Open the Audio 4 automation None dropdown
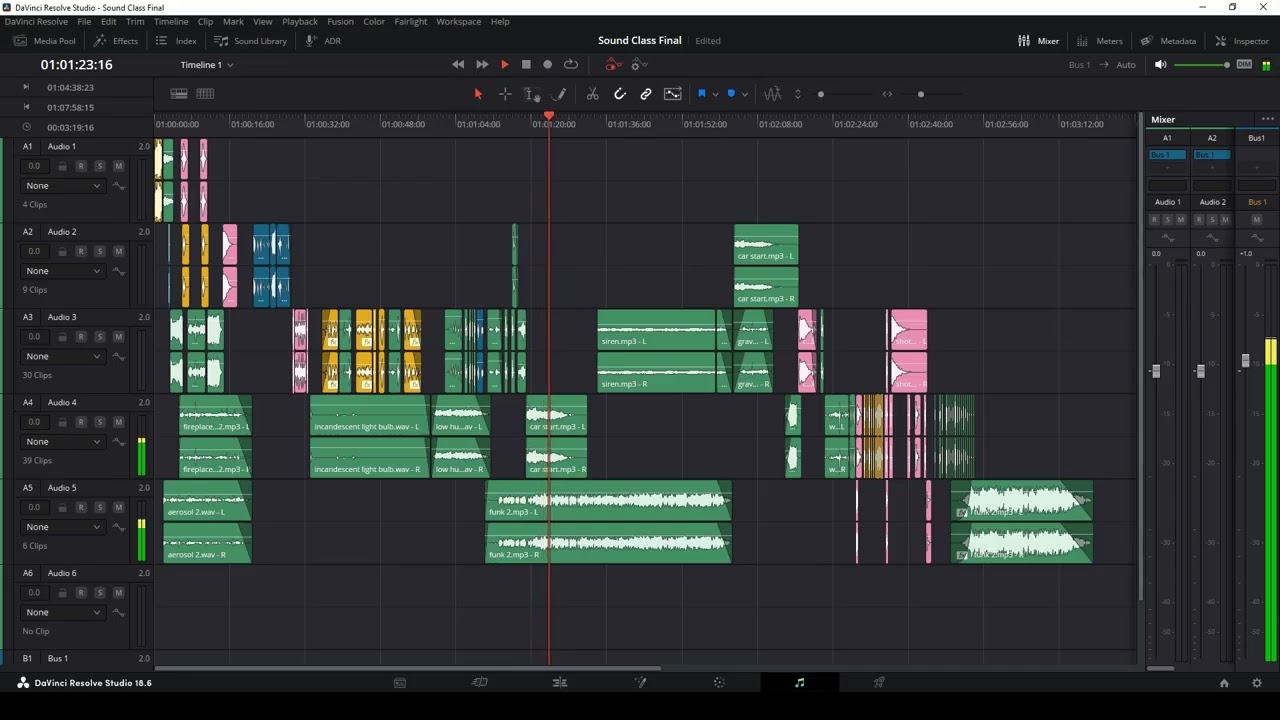1280x720 pixels. click(64, 442)
